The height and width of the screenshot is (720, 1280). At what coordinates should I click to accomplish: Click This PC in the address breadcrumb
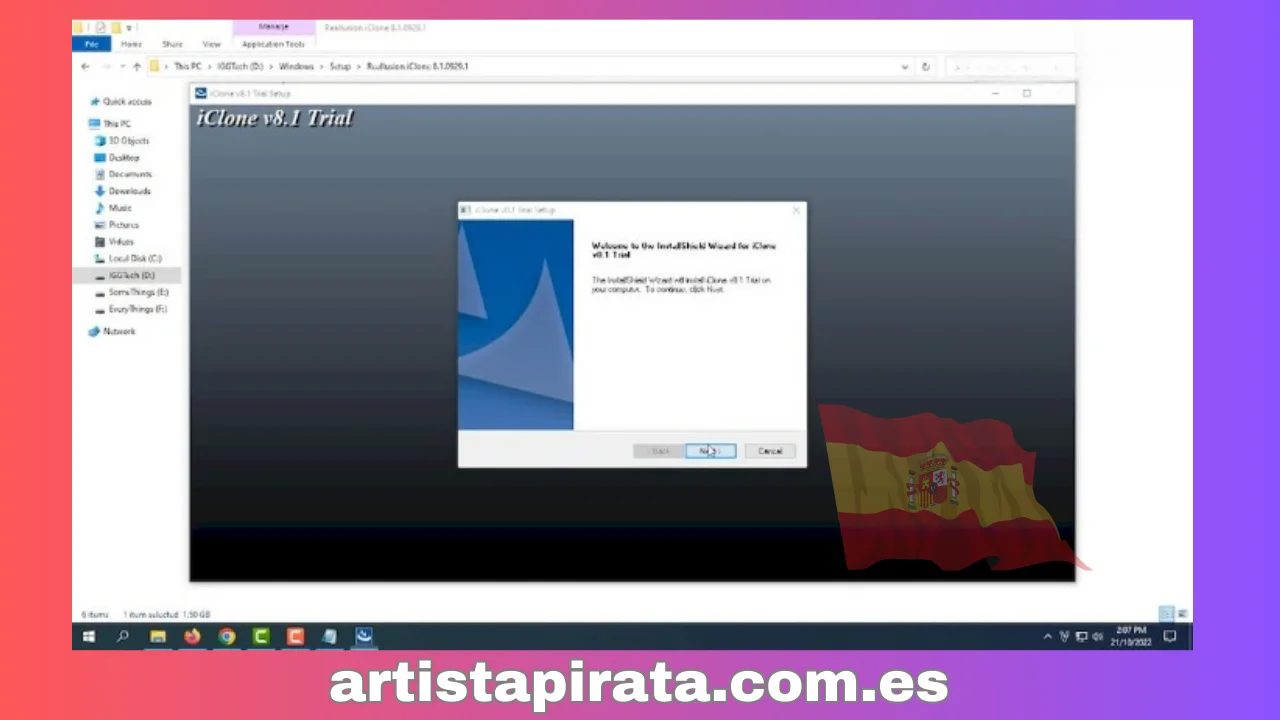pyautogui.click(x=187, y=66)
